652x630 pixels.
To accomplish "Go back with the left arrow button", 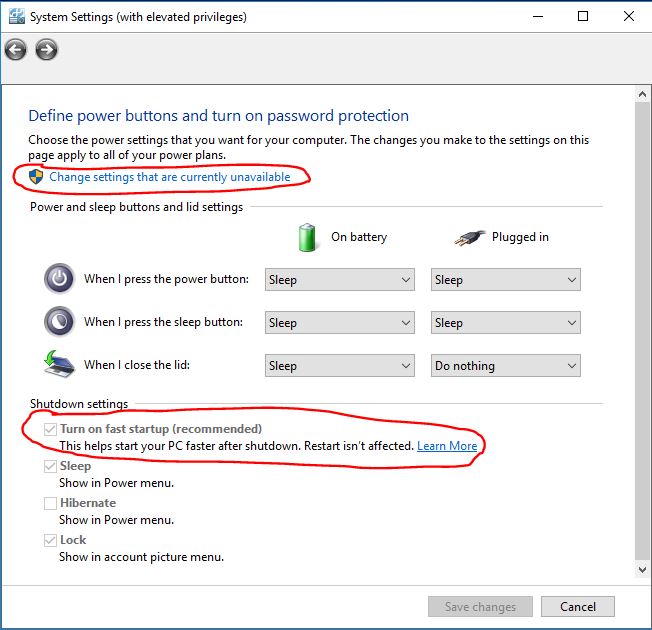I will pyautogui.click(x=16, y=50).
